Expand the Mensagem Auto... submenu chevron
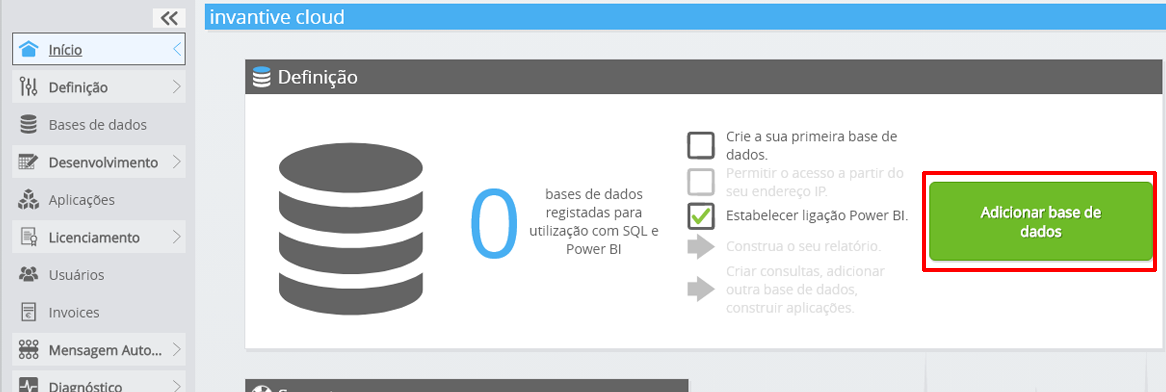1166x392 pixels. pyautogui.click(x=176, y=349)
